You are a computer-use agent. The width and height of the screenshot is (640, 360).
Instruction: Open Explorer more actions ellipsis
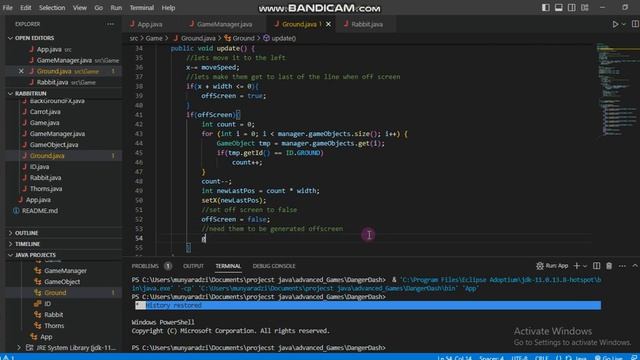(111, 24)
